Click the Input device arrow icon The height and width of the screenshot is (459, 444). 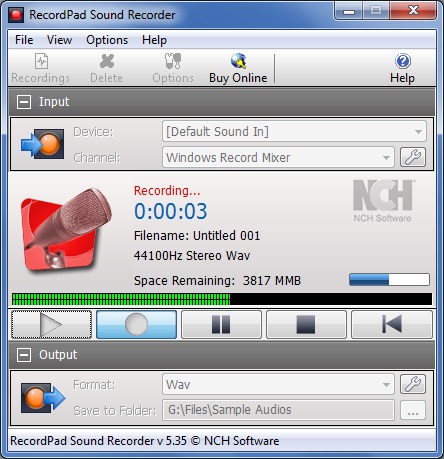42,144
